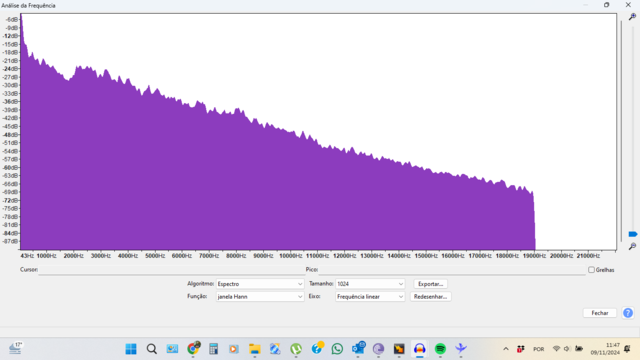The image size is (640, 360).
Task: Enable the Grelhas checkbox
Action: [591, 270]
